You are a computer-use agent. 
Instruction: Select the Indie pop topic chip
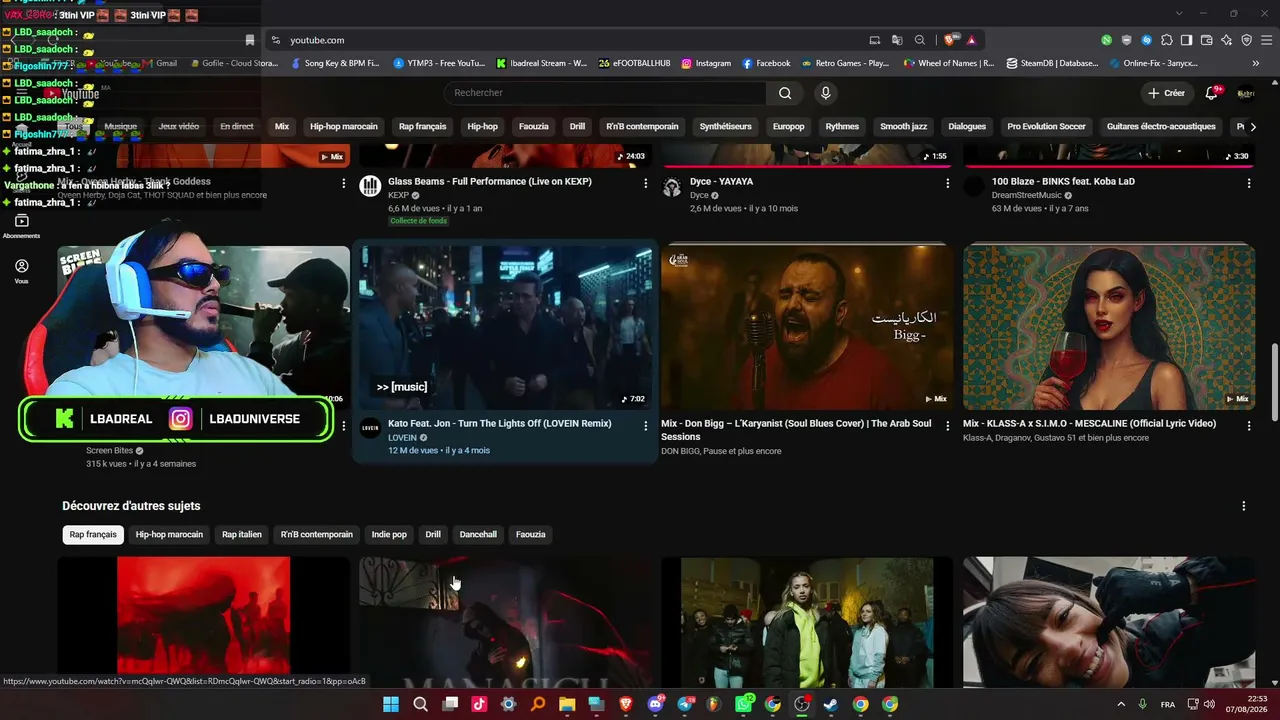389,535
